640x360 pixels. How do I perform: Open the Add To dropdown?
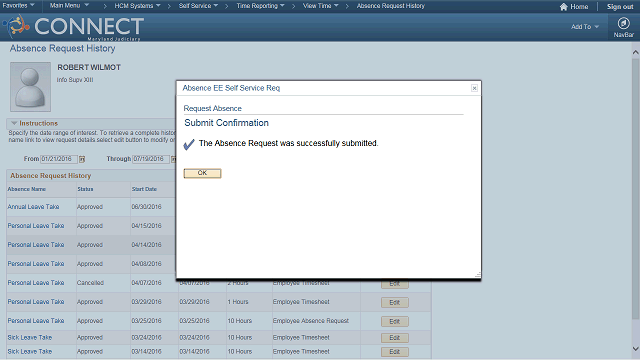[584, 27]
